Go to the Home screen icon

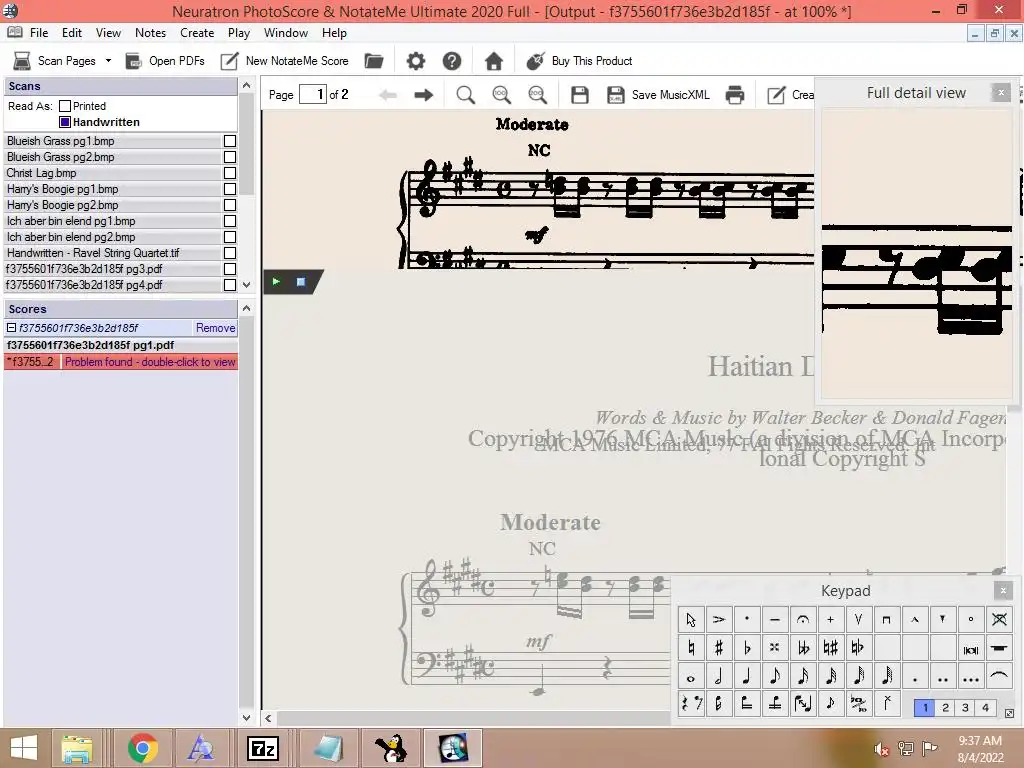tap(494, 61)
